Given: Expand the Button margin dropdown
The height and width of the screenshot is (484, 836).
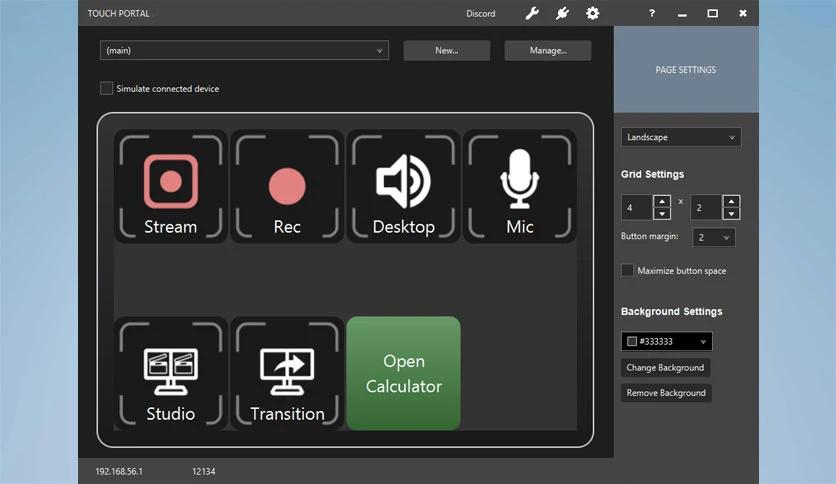Looking at the screenshot, I should coord(713,237).
